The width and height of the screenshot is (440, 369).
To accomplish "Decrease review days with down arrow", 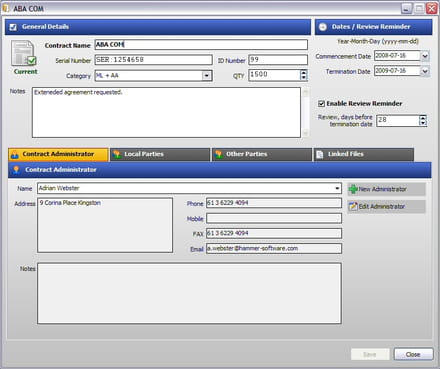I will (423, 123).
